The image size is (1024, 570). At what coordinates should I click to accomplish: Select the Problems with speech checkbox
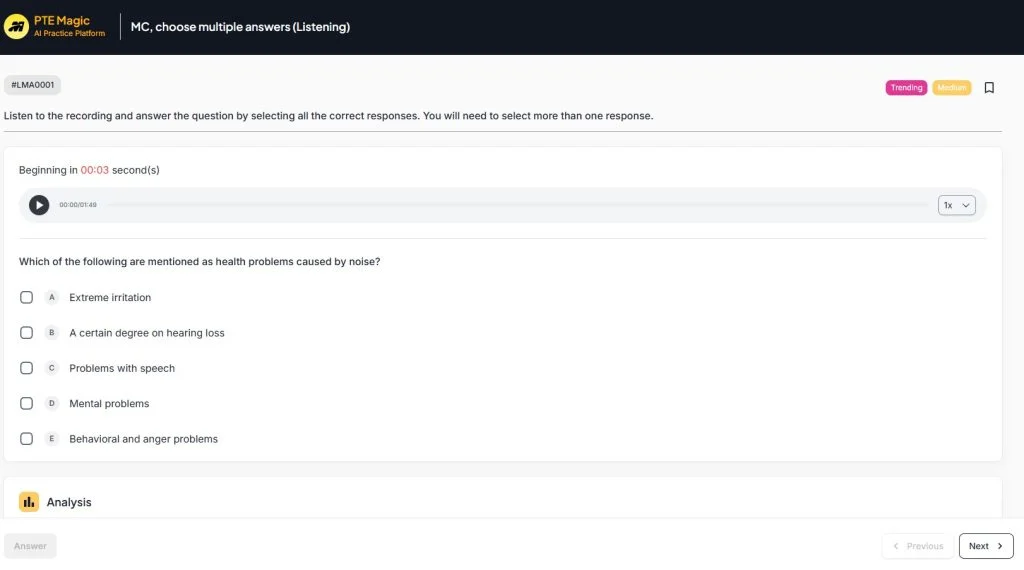click(x=27, y=368)
